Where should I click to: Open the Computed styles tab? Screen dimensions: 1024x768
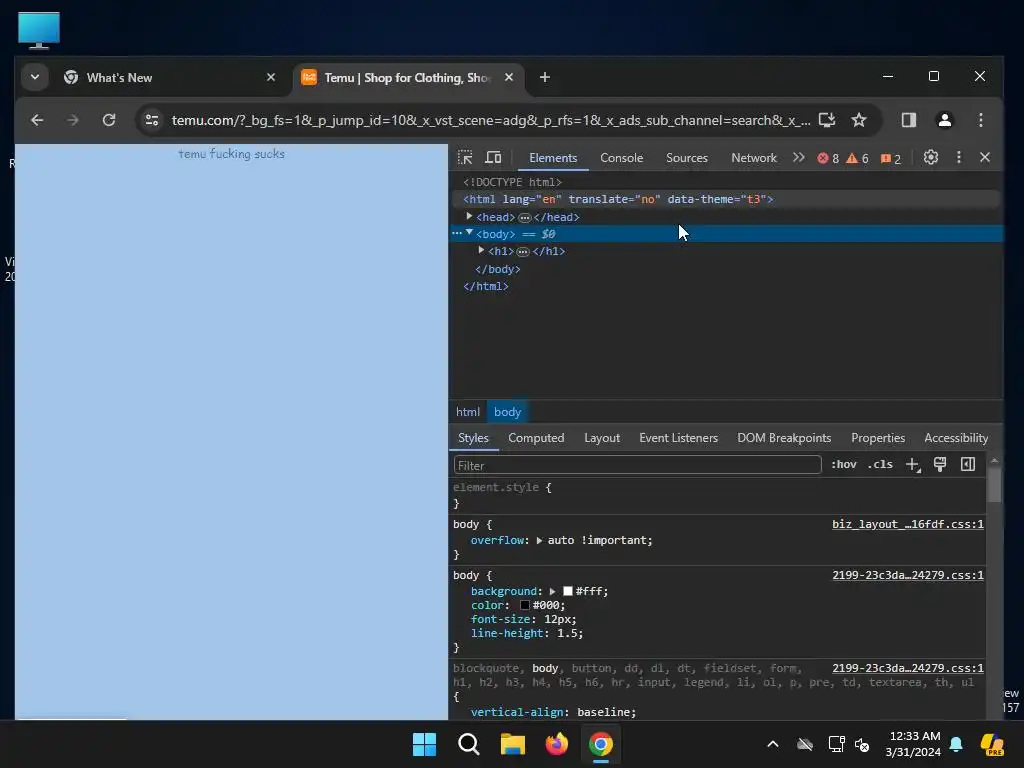click(536, 438)
